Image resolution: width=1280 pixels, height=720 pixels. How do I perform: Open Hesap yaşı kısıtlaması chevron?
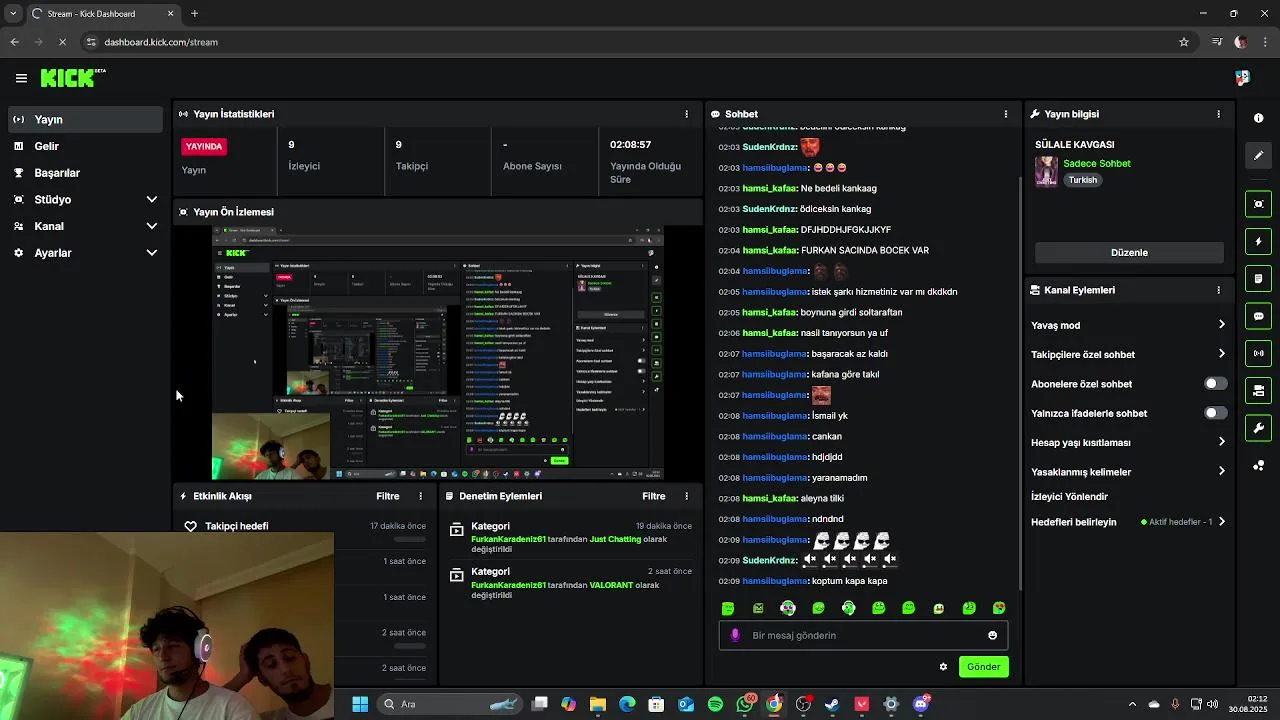1221,442
